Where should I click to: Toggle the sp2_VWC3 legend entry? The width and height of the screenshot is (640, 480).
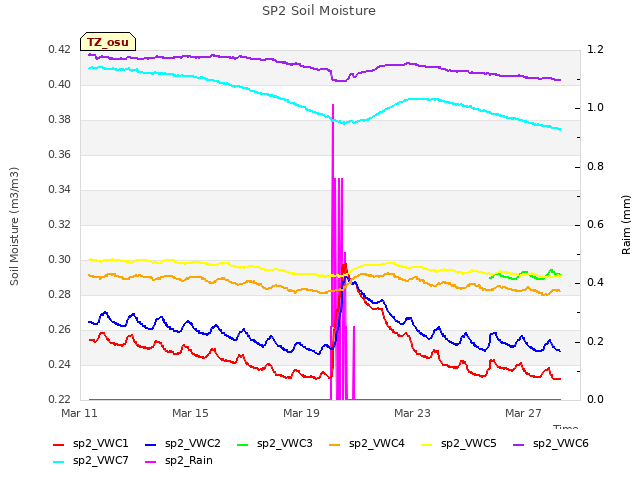(x=275, y=444)
